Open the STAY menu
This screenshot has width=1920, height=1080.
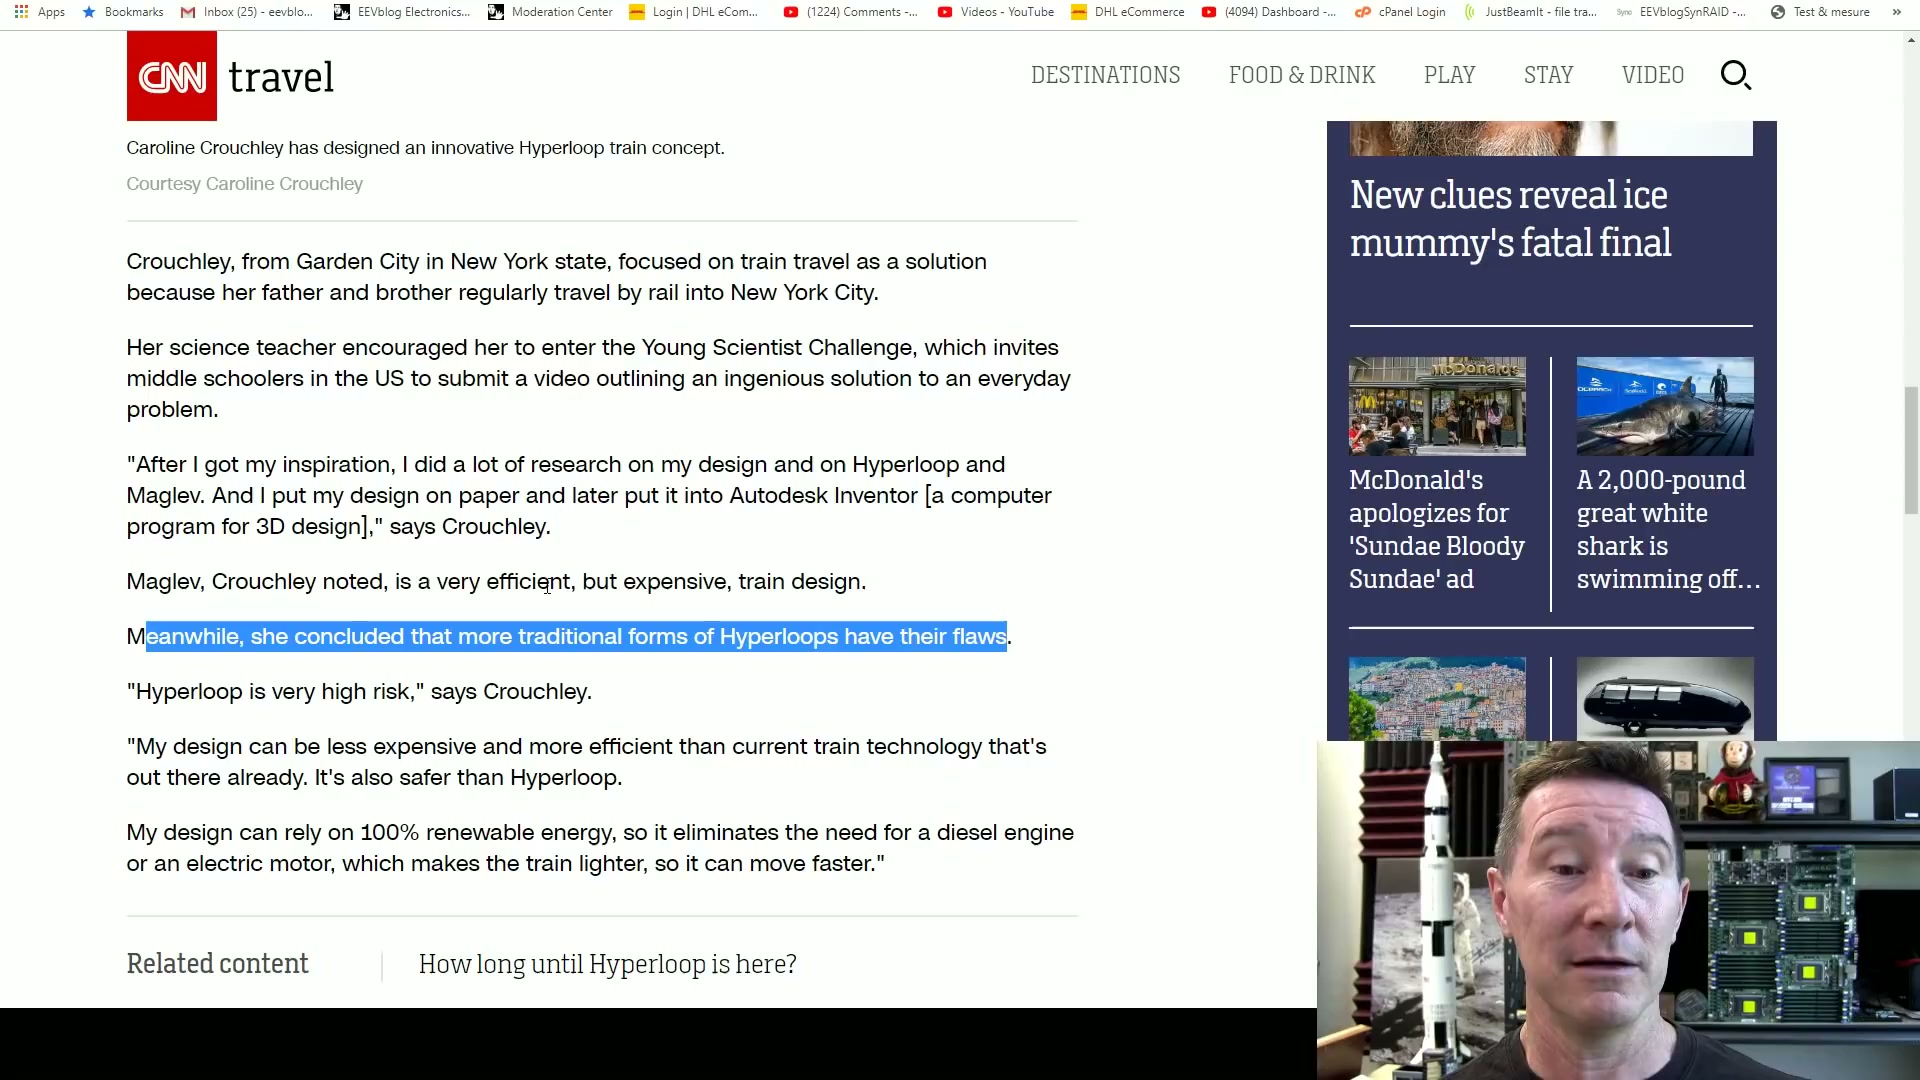click(x=1548, y=75)
